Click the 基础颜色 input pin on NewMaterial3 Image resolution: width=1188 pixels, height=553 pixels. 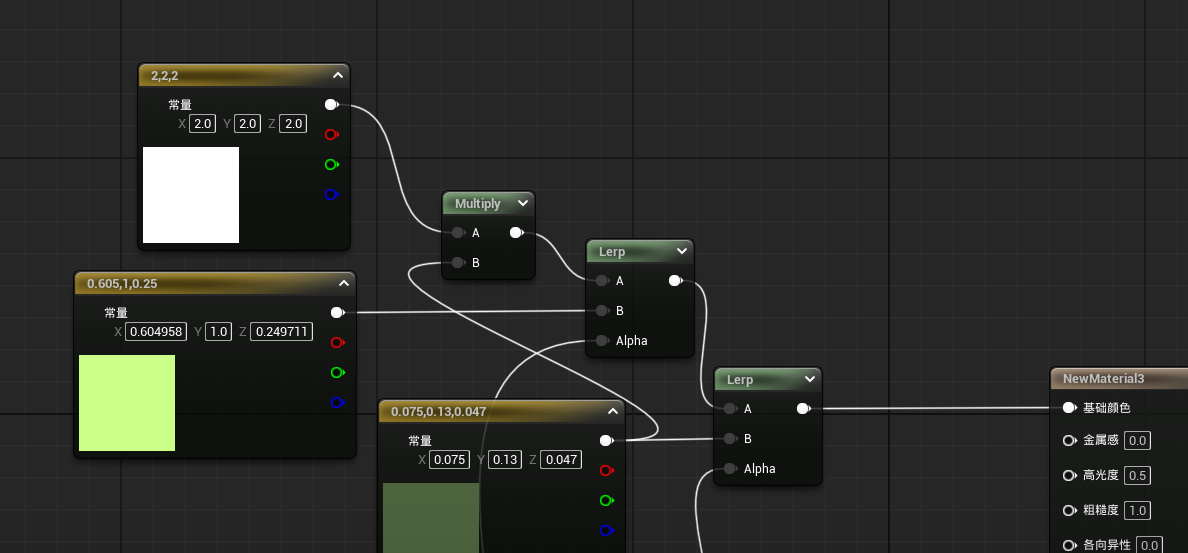coord(1069,408)
